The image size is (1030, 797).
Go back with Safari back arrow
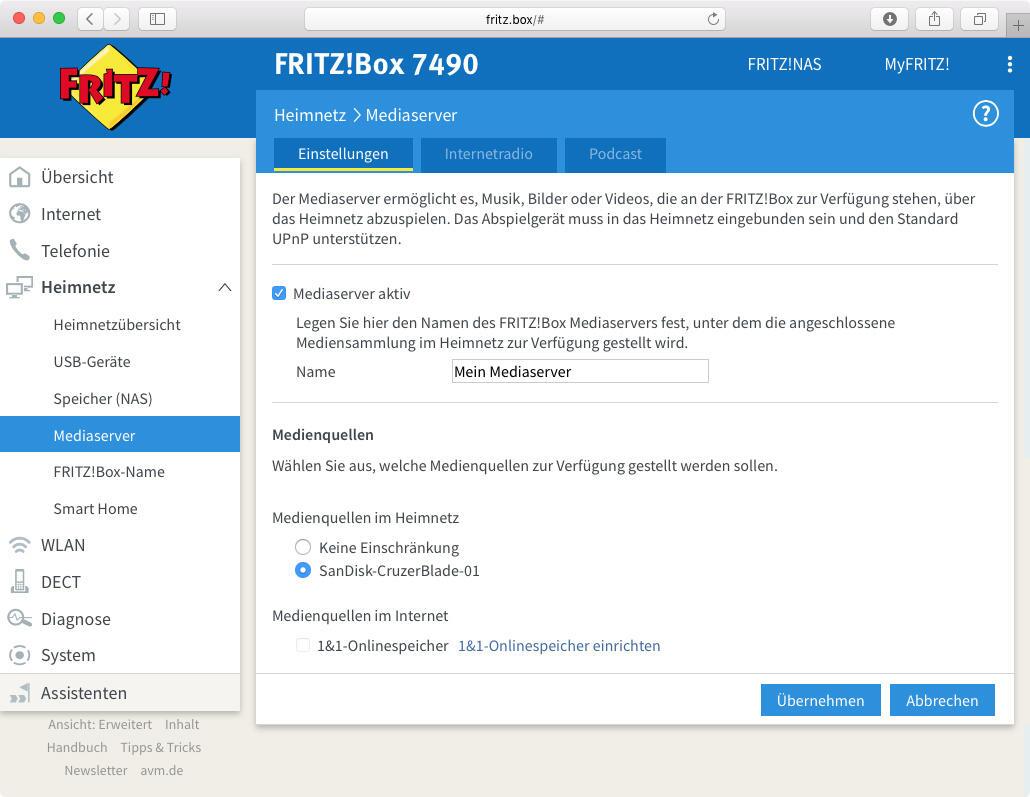pyautogui.click(x=90, y=19)
